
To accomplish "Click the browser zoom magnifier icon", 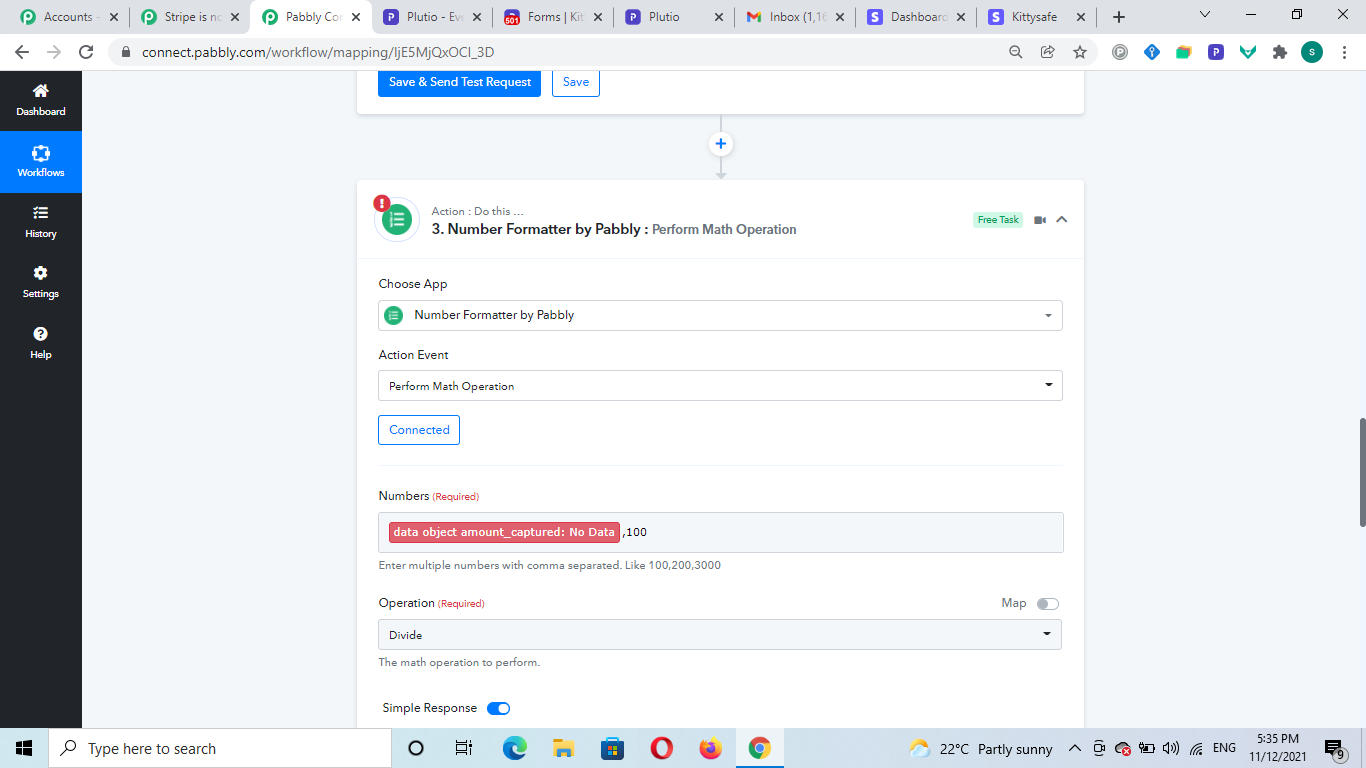I will click(1015, 52).
